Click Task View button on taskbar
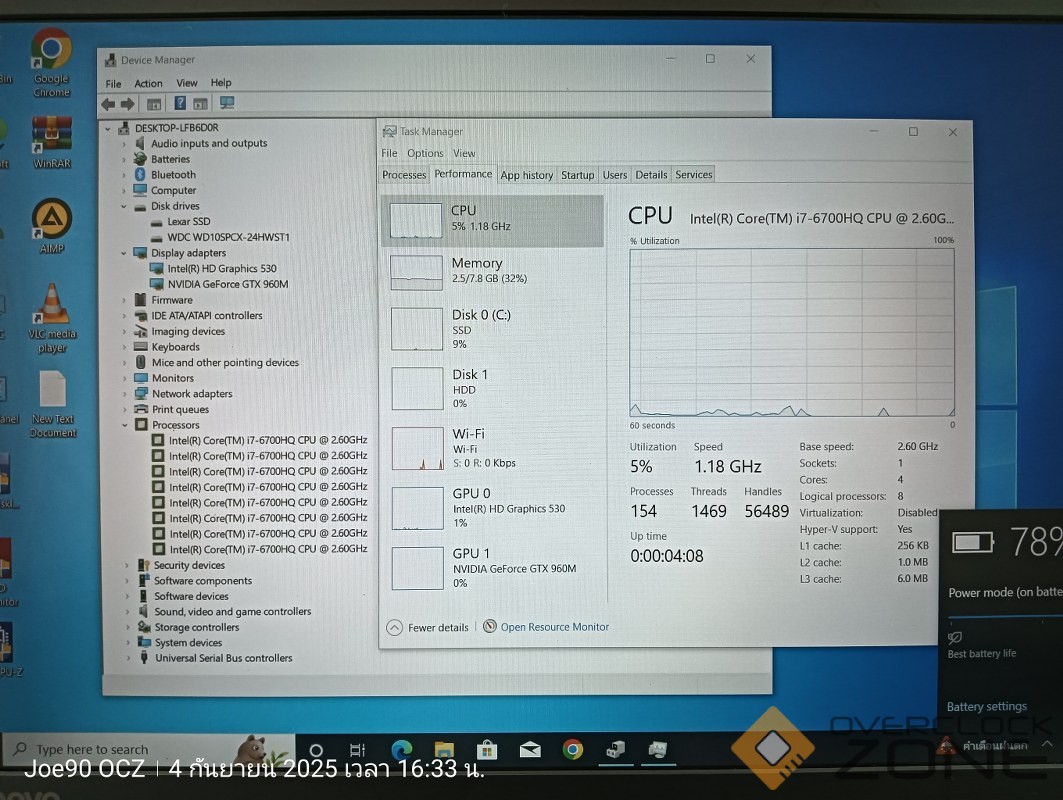Viewport: 1063px width, 800px height. (357, 750)
